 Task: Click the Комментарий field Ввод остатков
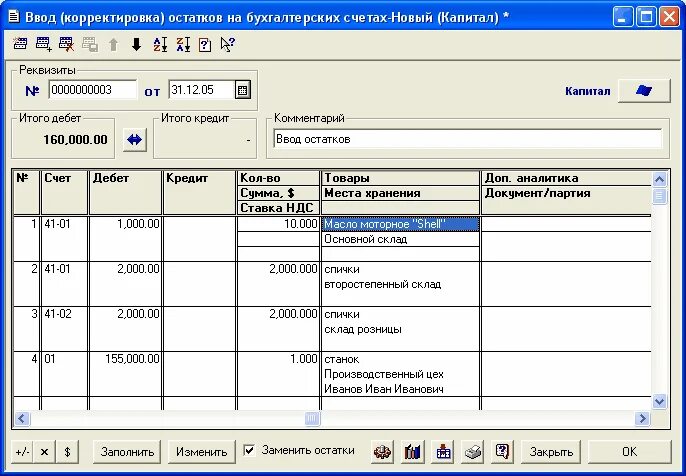[x=467, y=140]
